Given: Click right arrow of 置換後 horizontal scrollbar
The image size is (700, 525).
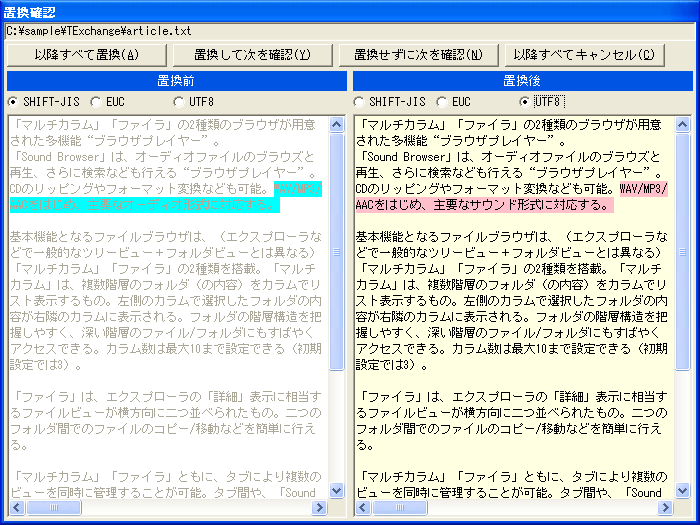Looking at the screenshot, I should click(x=665, y=508).
